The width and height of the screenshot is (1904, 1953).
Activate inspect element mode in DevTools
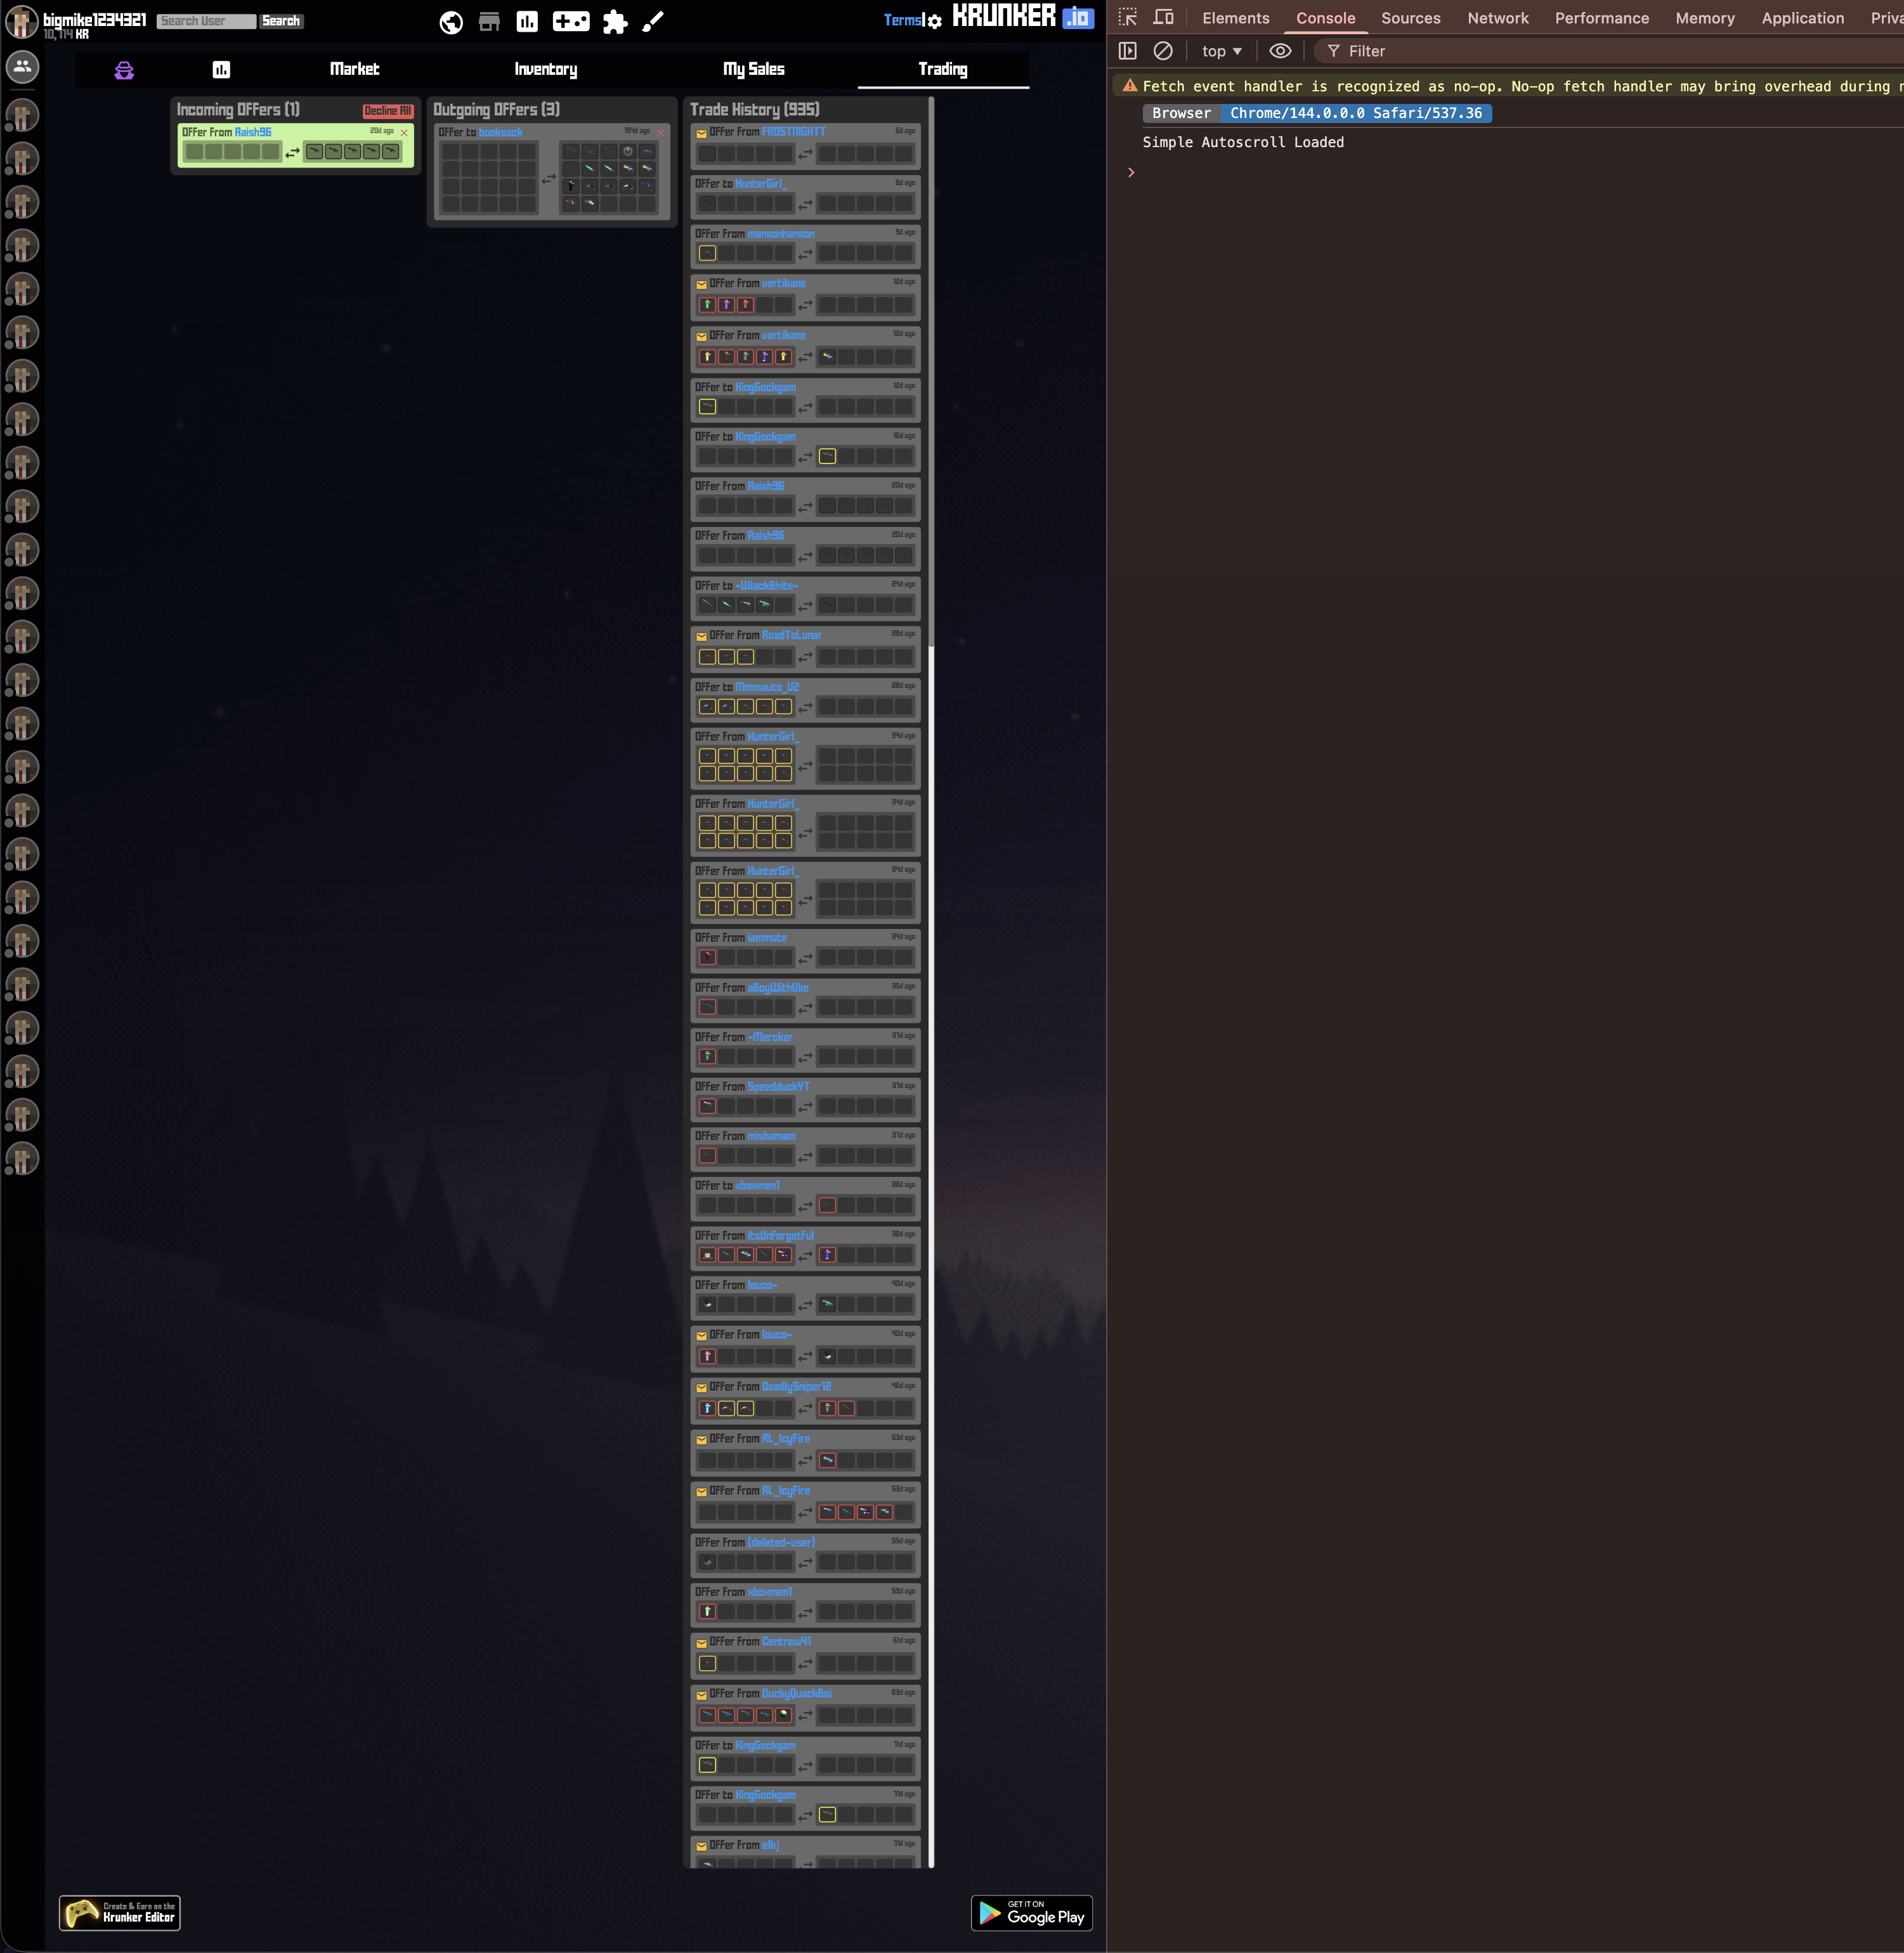[x=1128, y=17]
